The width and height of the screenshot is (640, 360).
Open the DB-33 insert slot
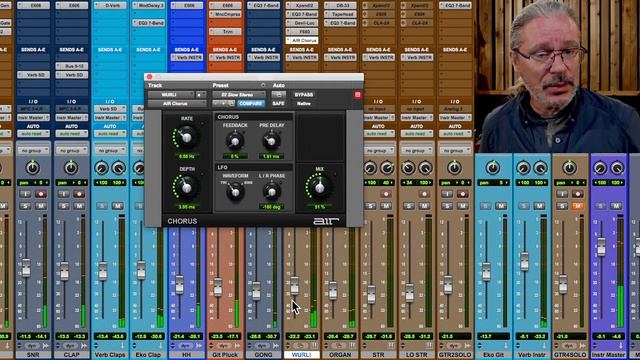(340, 6)
